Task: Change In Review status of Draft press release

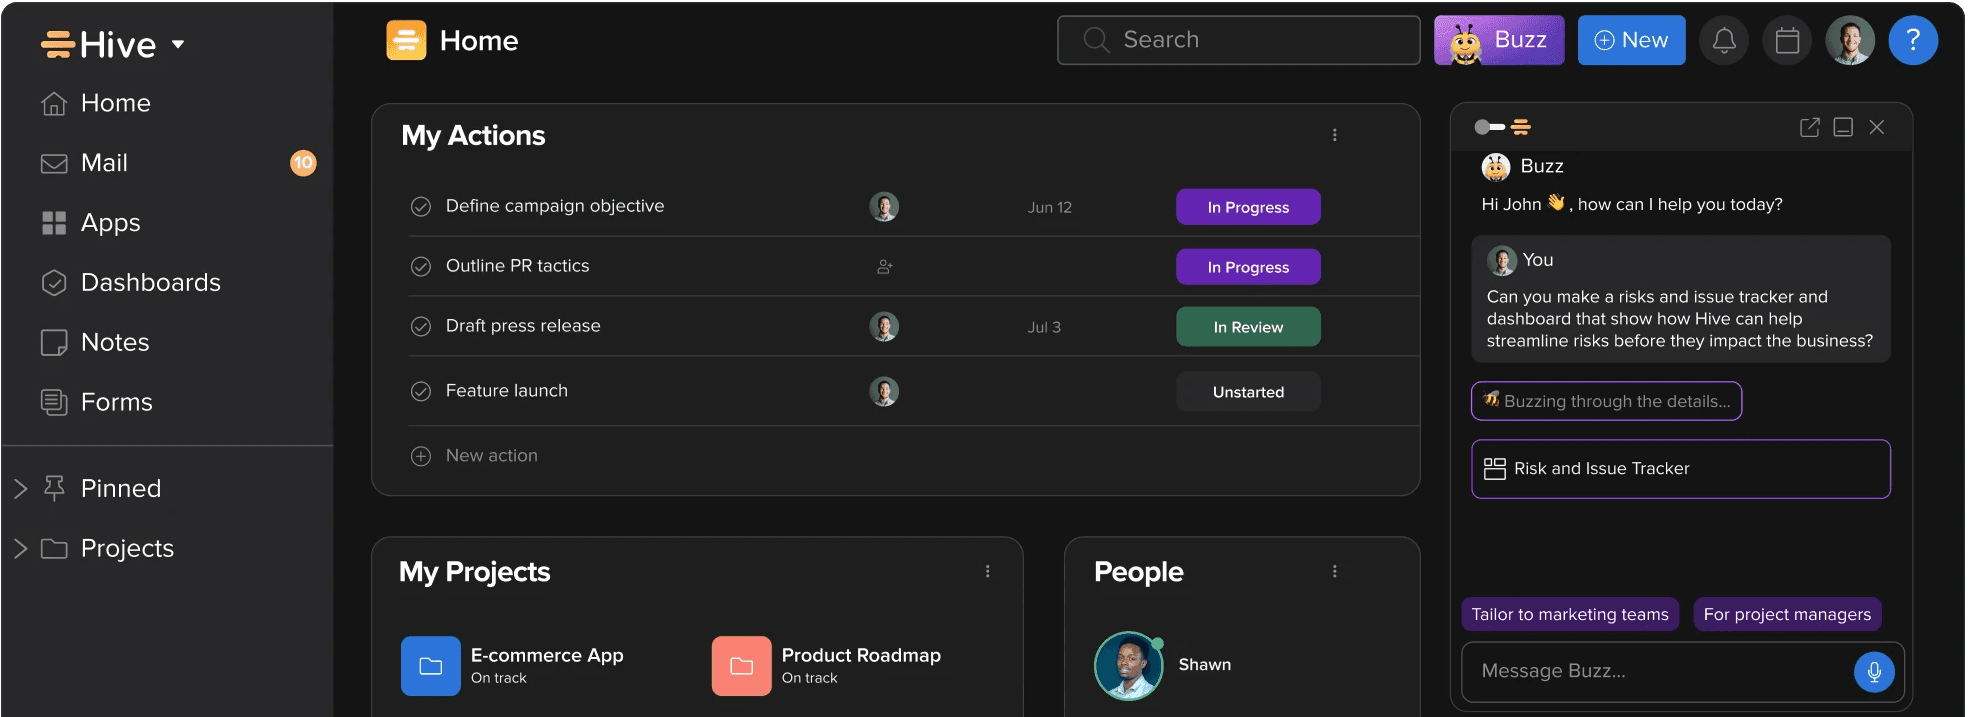Action: click(1248, 327)
